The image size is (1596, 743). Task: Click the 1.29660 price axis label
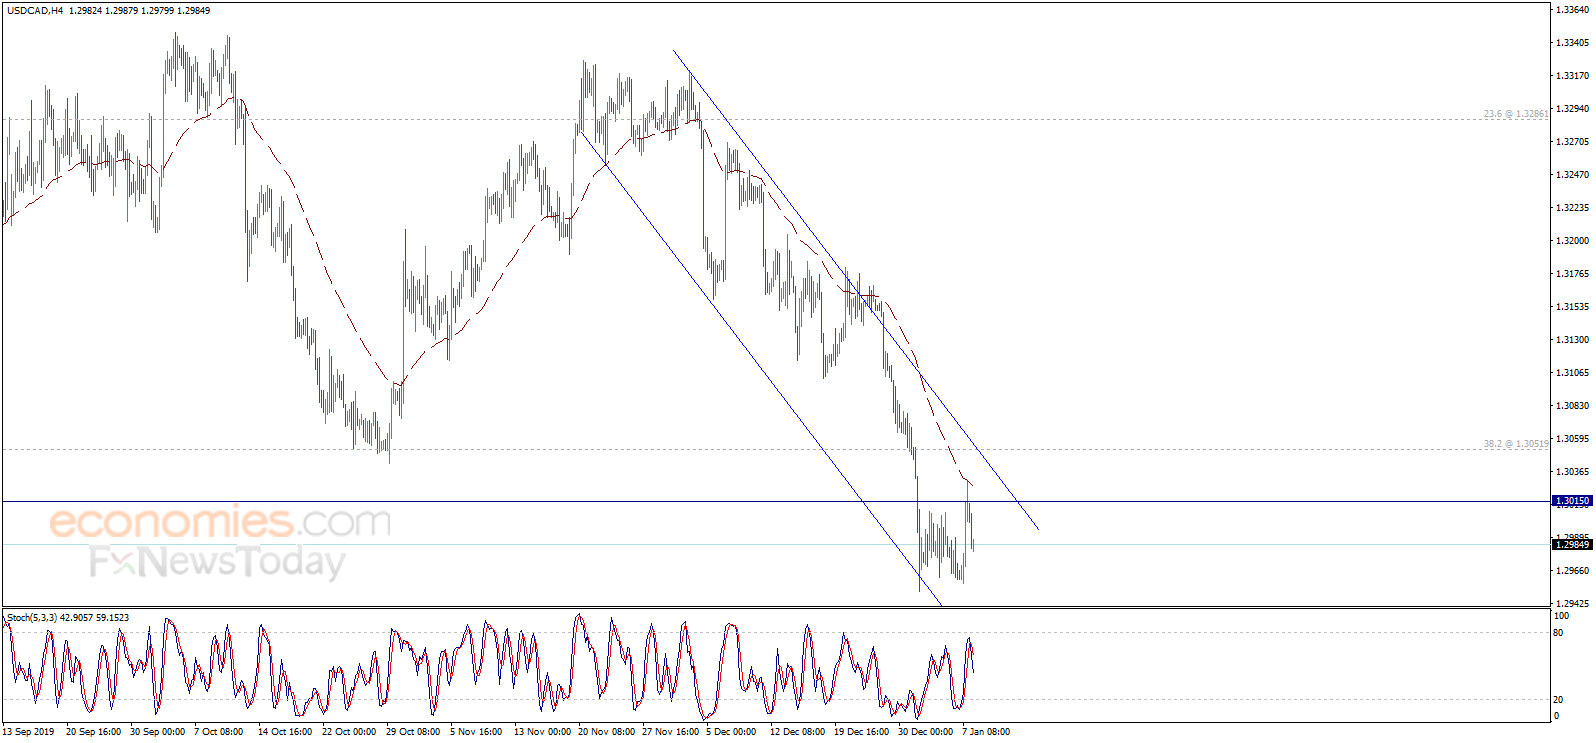coord(1573,571)
